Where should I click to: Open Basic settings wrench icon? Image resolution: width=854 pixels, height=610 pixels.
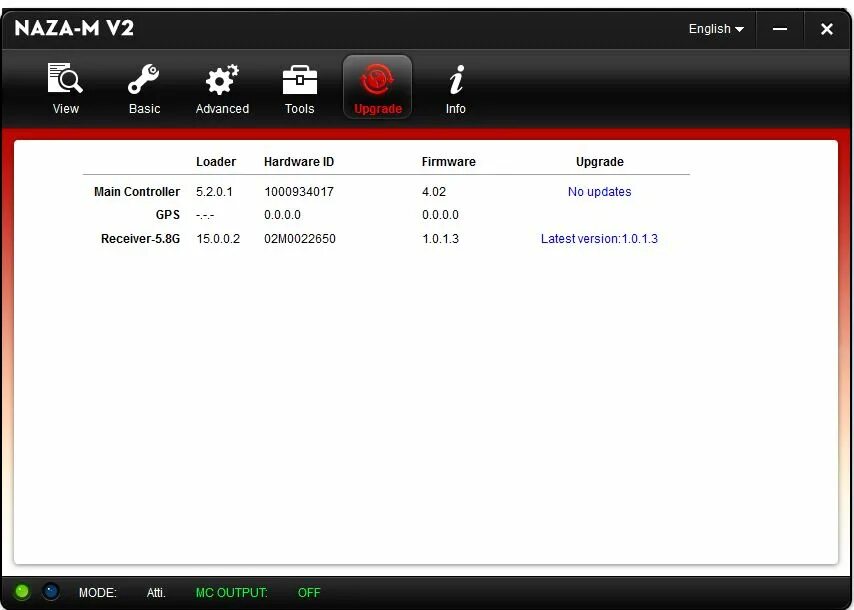coord(144,79)
